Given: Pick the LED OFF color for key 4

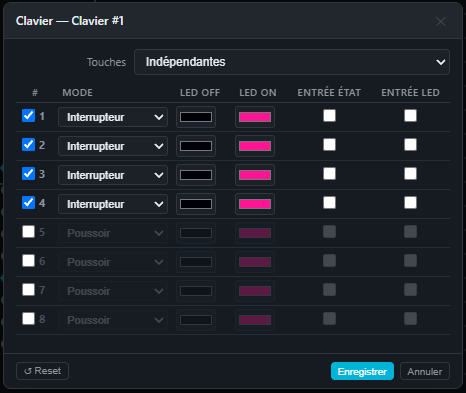Looking at the screenshot, I should click(196, 204).
